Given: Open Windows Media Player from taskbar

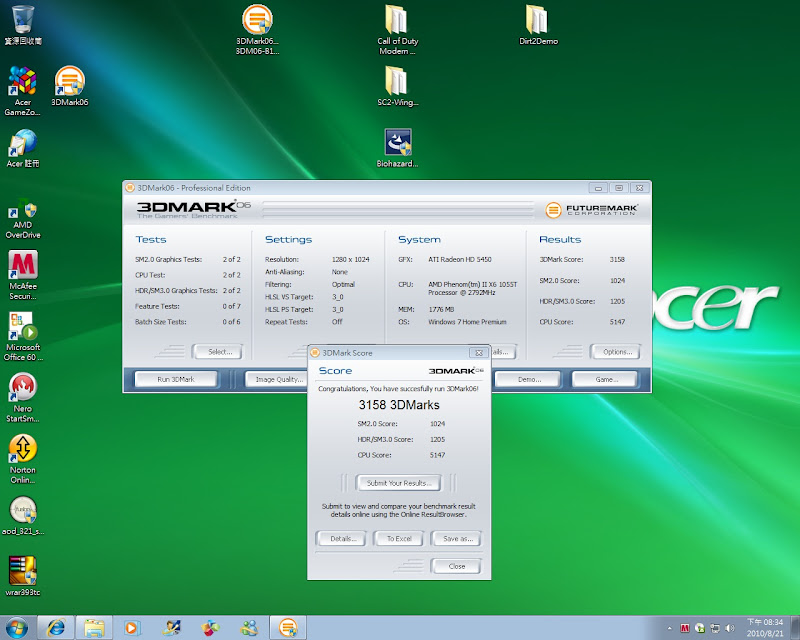Looking at the screenshot, I should click(132, 628).
